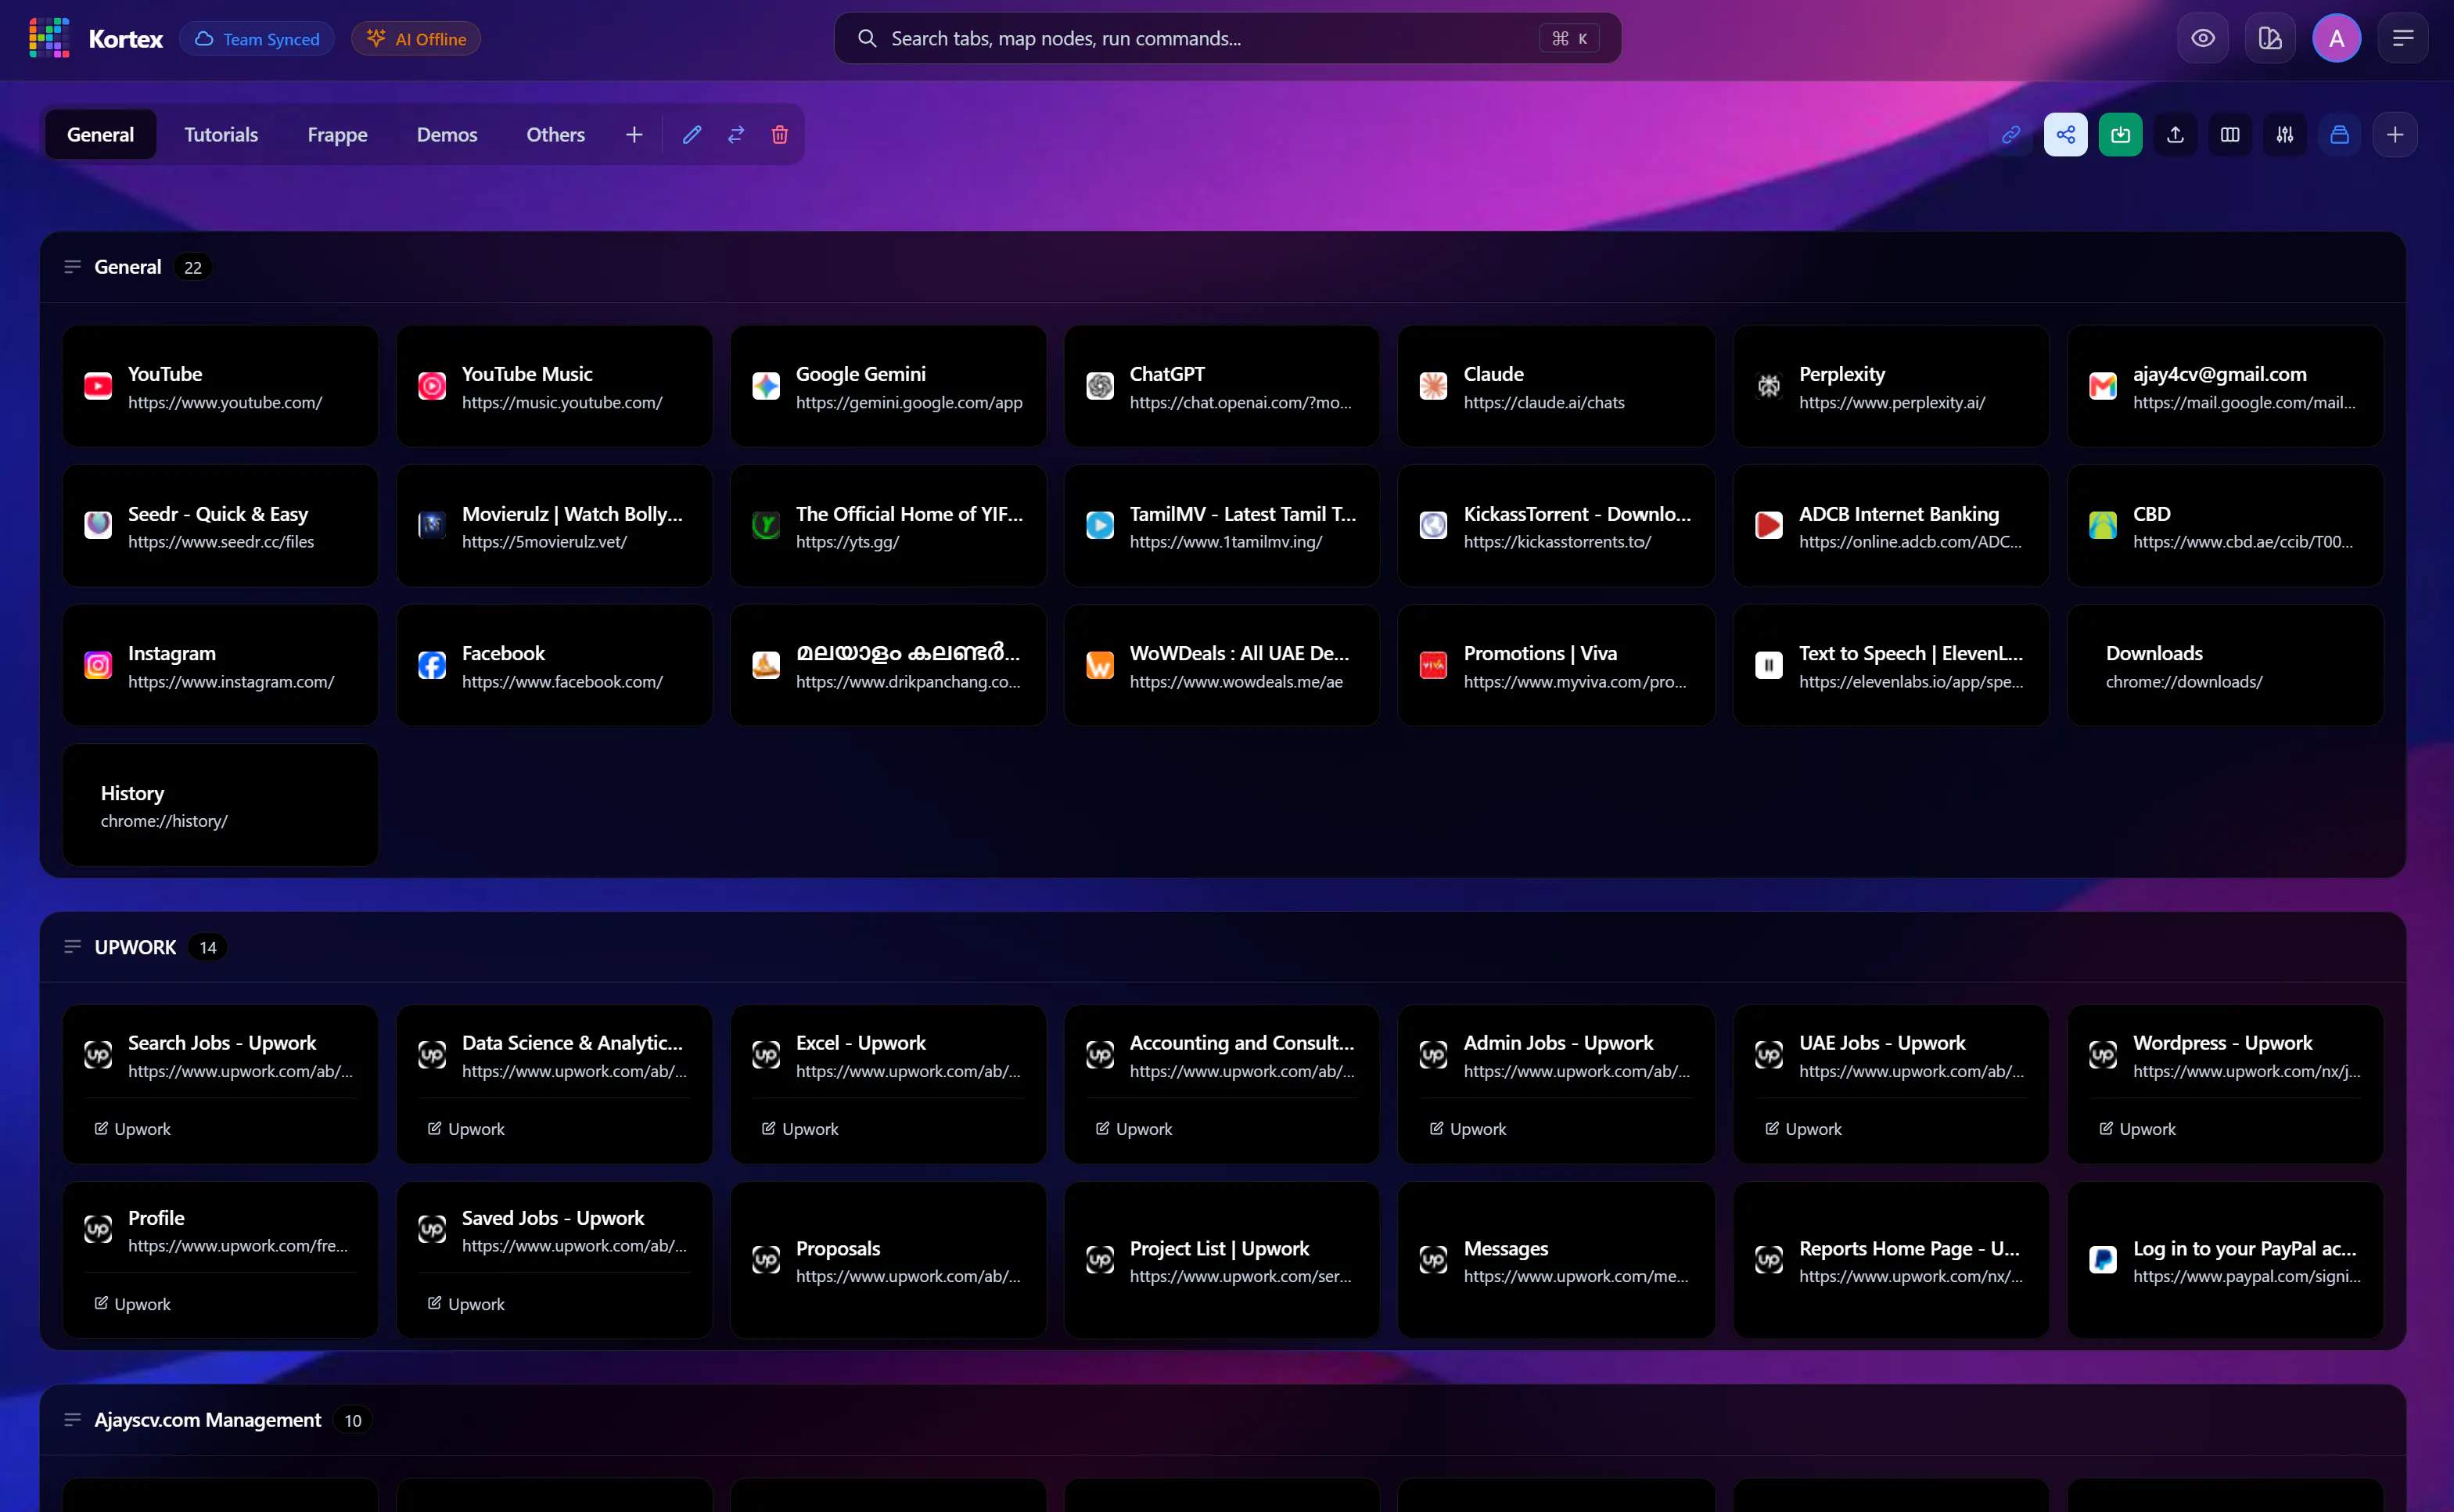Open the Google Gemini bookmark card
This screenshot has width=2454, height=1512.
click(x=888, y=386)
